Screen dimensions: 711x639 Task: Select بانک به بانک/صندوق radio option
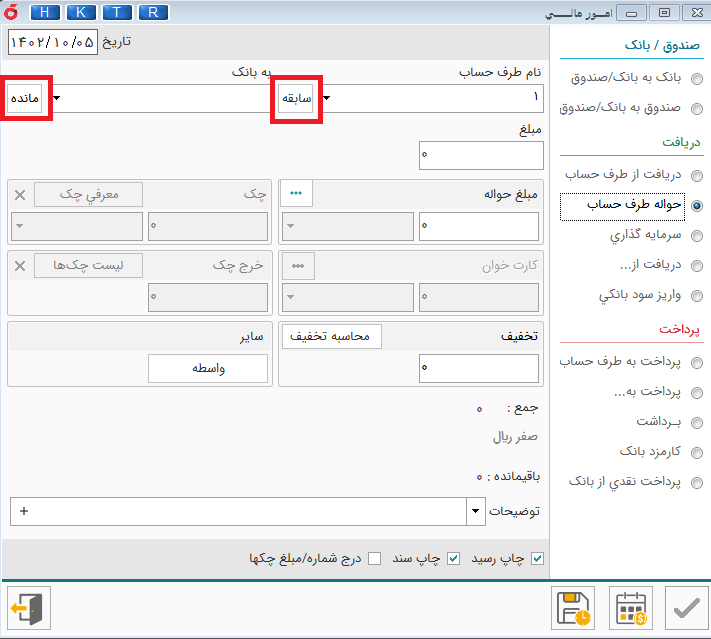[x=696, y=79]
